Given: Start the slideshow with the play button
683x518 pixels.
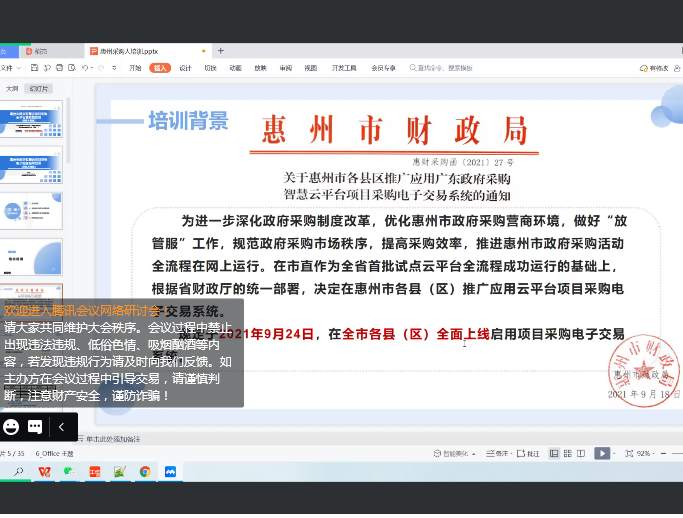Looking at the screenshot, I should [602, 454].
